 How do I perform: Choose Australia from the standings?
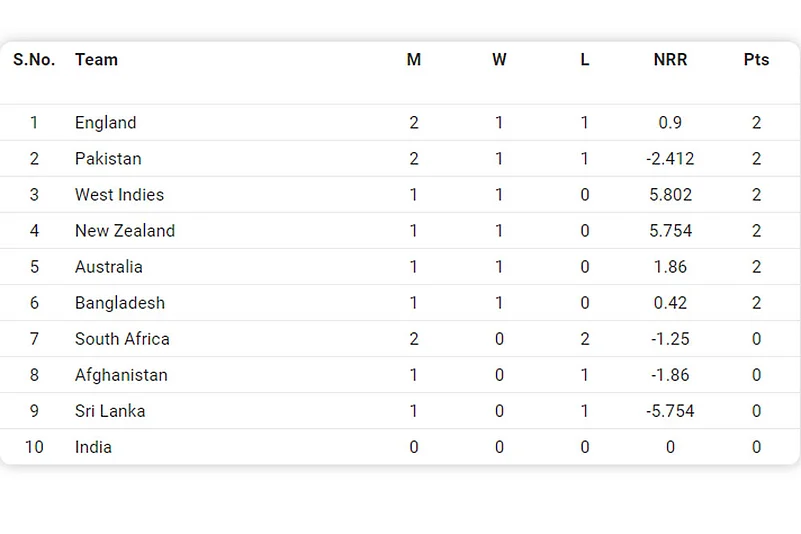(108, 267)
